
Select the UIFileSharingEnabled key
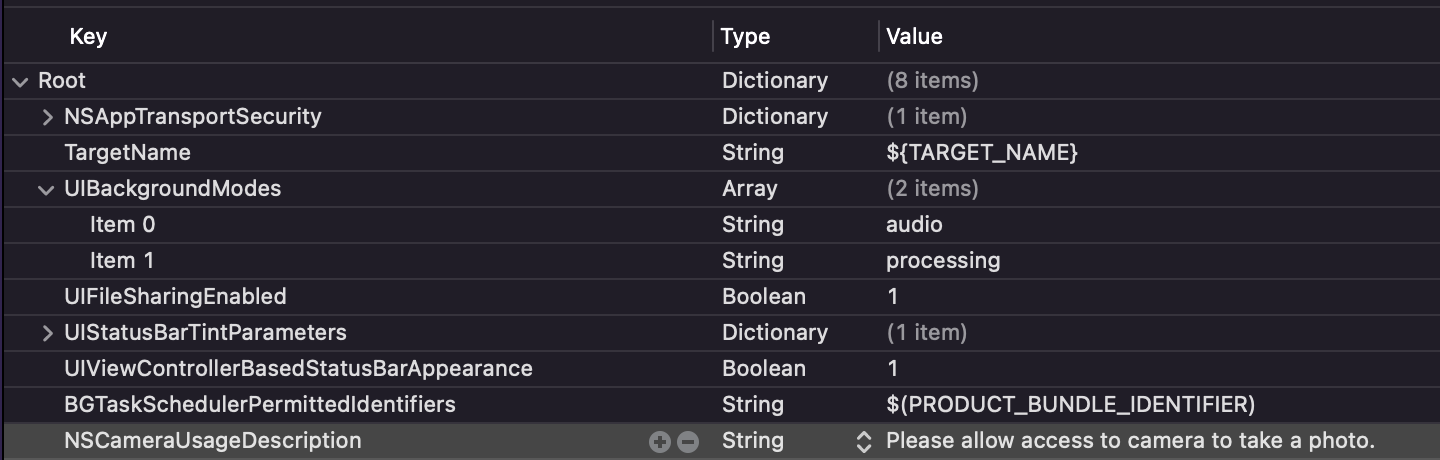tap(175, 297)
